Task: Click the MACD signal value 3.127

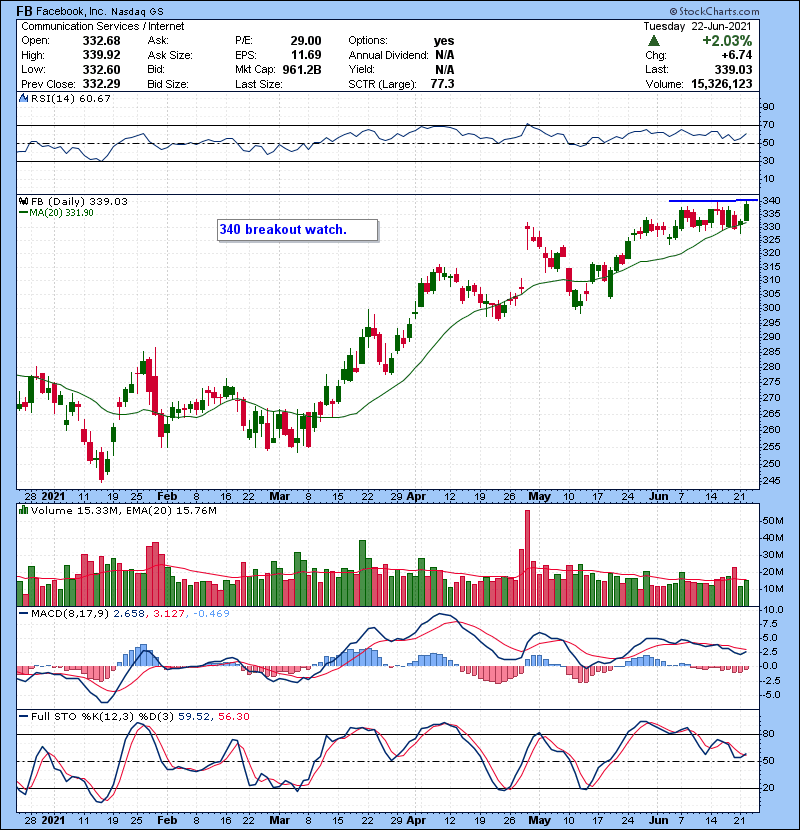Action: [x=169, y=614]
